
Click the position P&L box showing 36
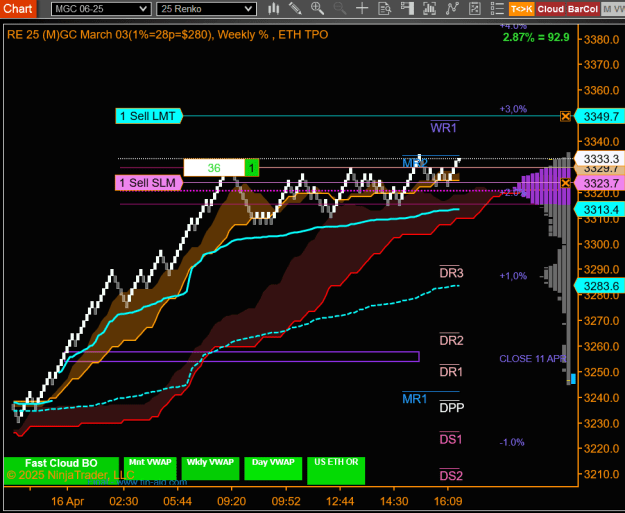(214, 168)
